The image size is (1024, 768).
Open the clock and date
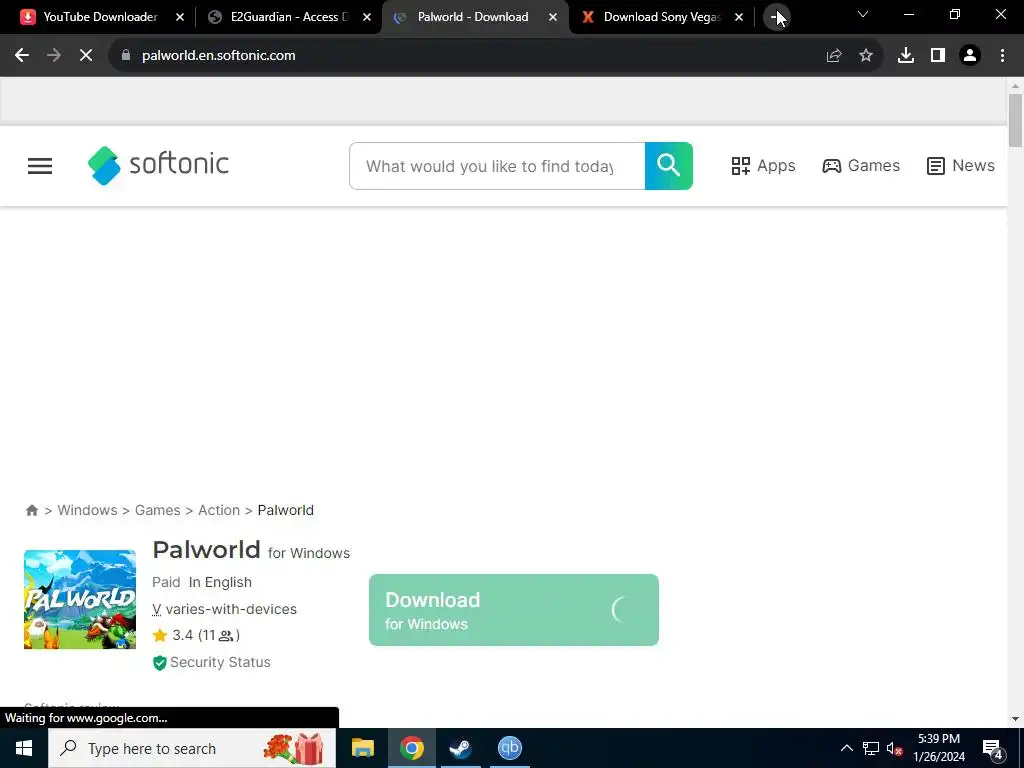point(939,748)
